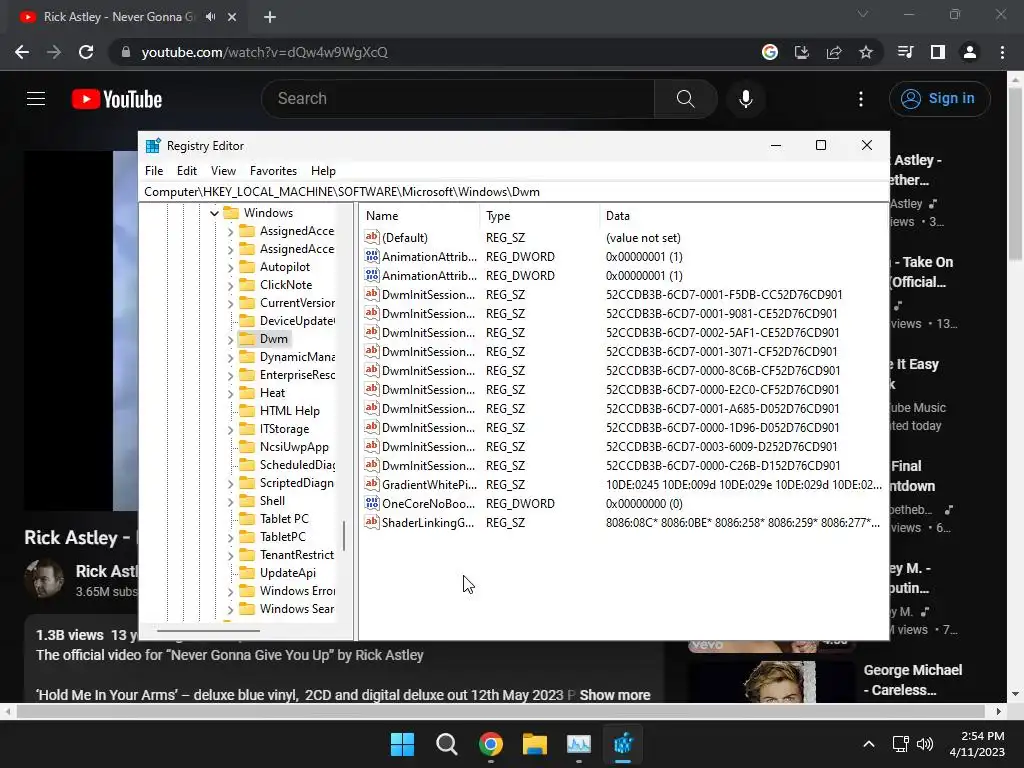Click Chrome page horizontal scrollbar
Image resolution: width=1024 pixels, height=768 pixels.
501,711
